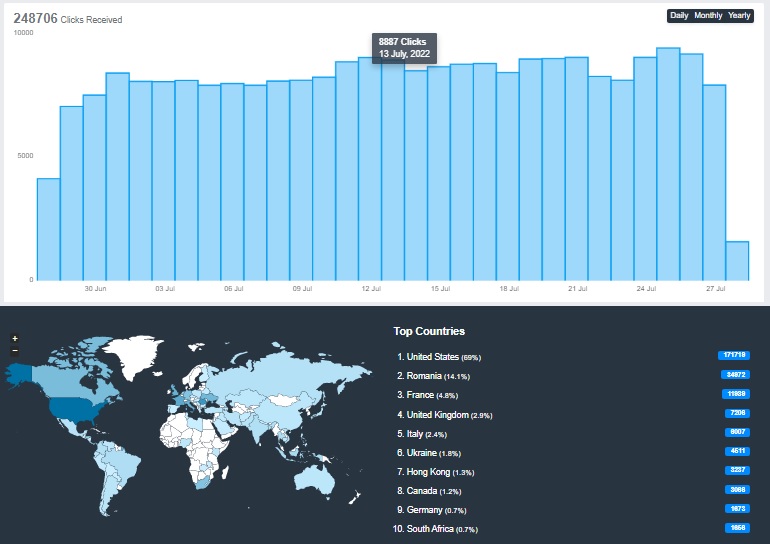This screenshot has width=770, height=544.
Task: Click Romania's 34872 count badge
Action: click(x=735, y=375)
